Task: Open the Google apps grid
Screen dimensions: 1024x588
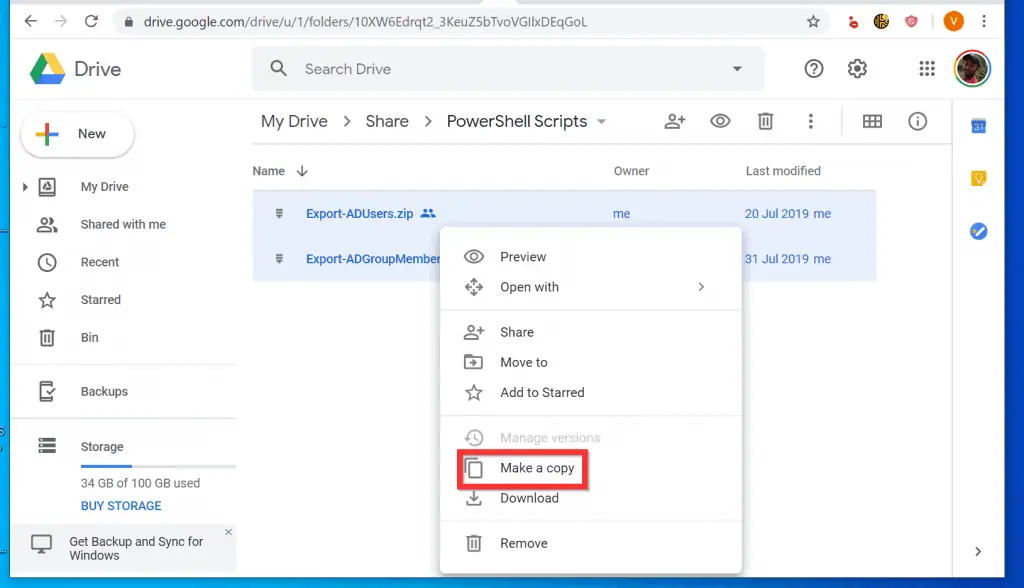Action: (926, 68)
